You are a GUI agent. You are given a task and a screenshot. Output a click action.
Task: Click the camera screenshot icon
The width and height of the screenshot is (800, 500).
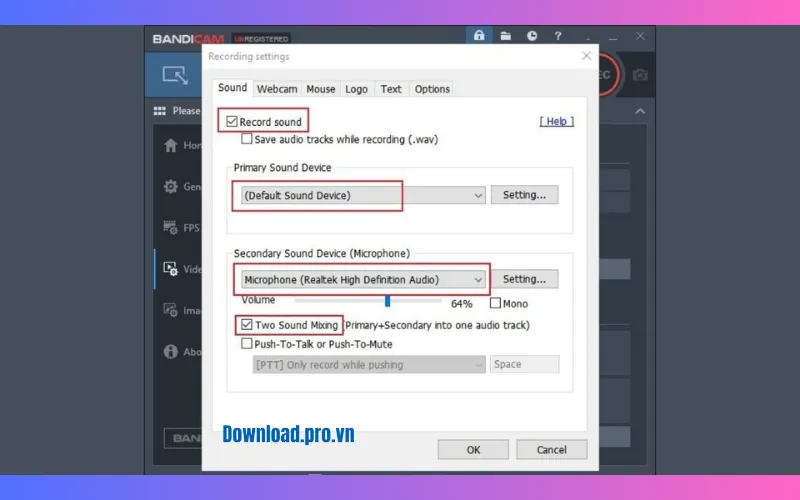tap(640, 75)
